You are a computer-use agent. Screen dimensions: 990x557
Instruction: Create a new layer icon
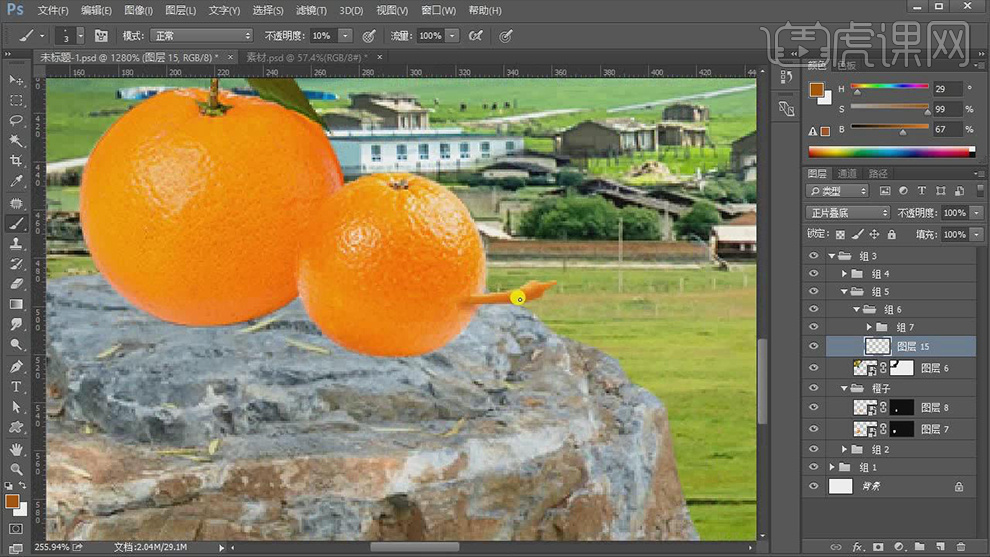point(940,546)
